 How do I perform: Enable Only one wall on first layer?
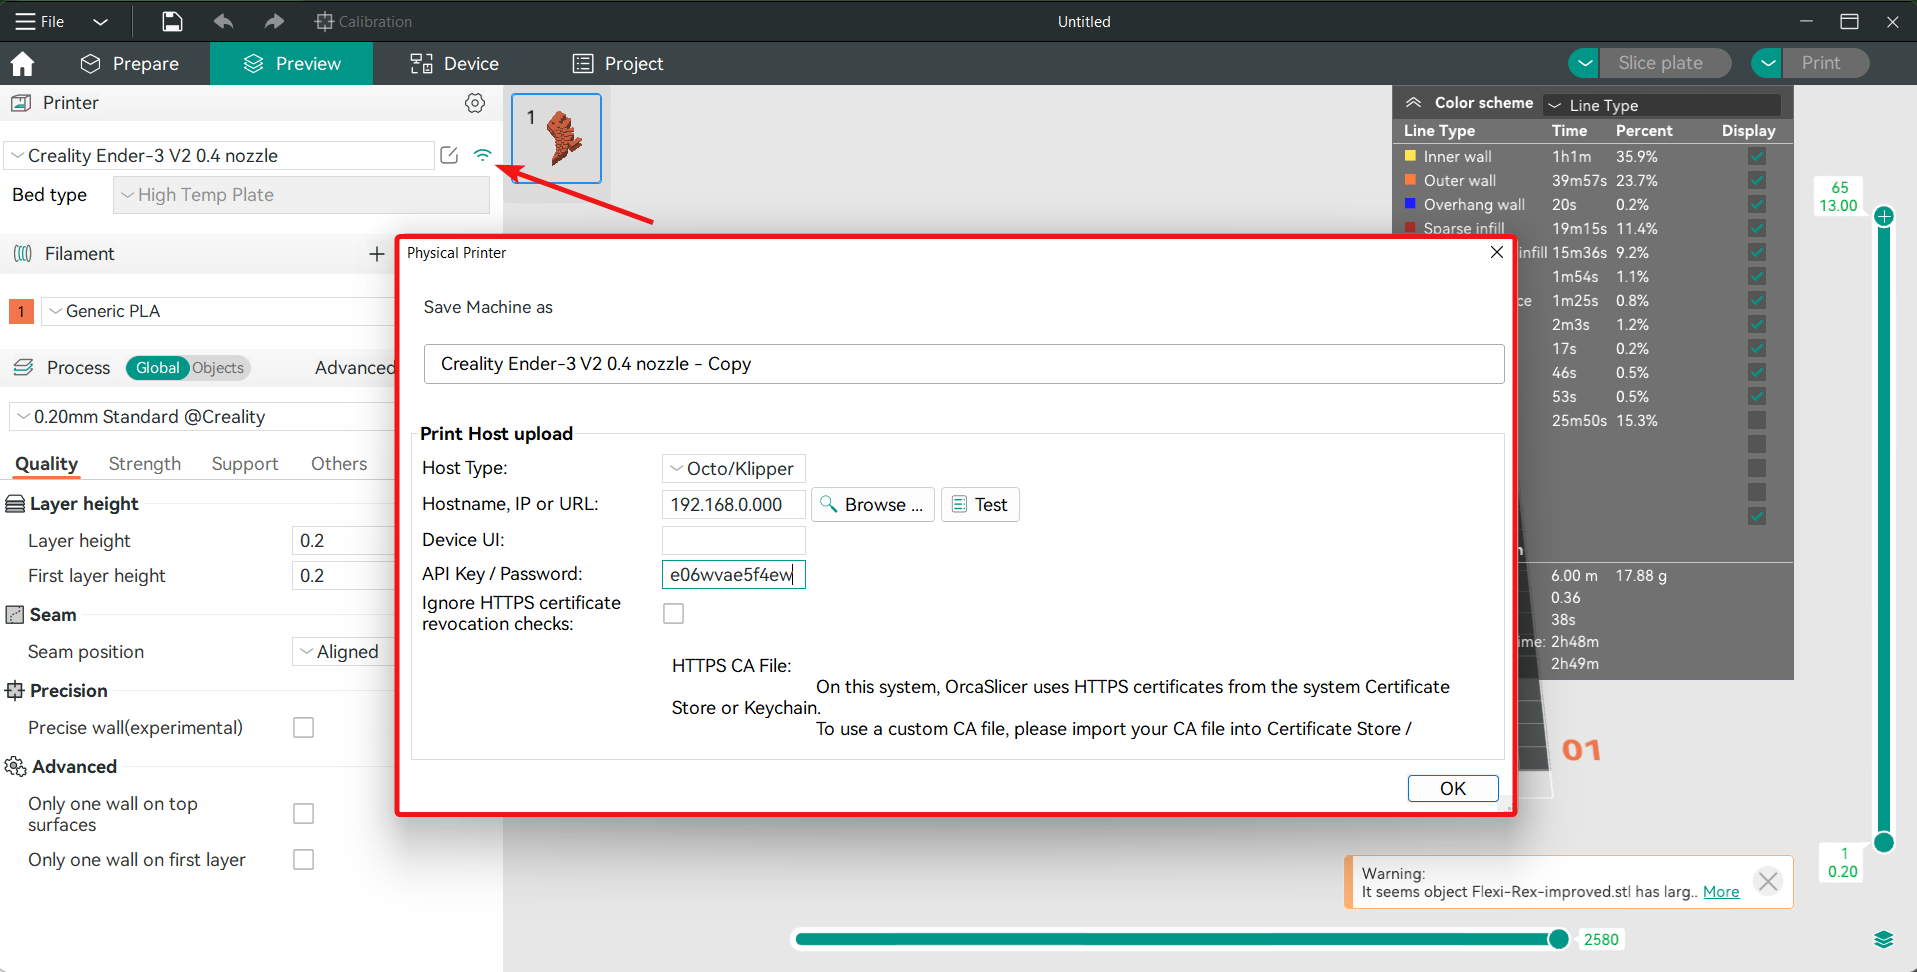click(x=303, y=860)
